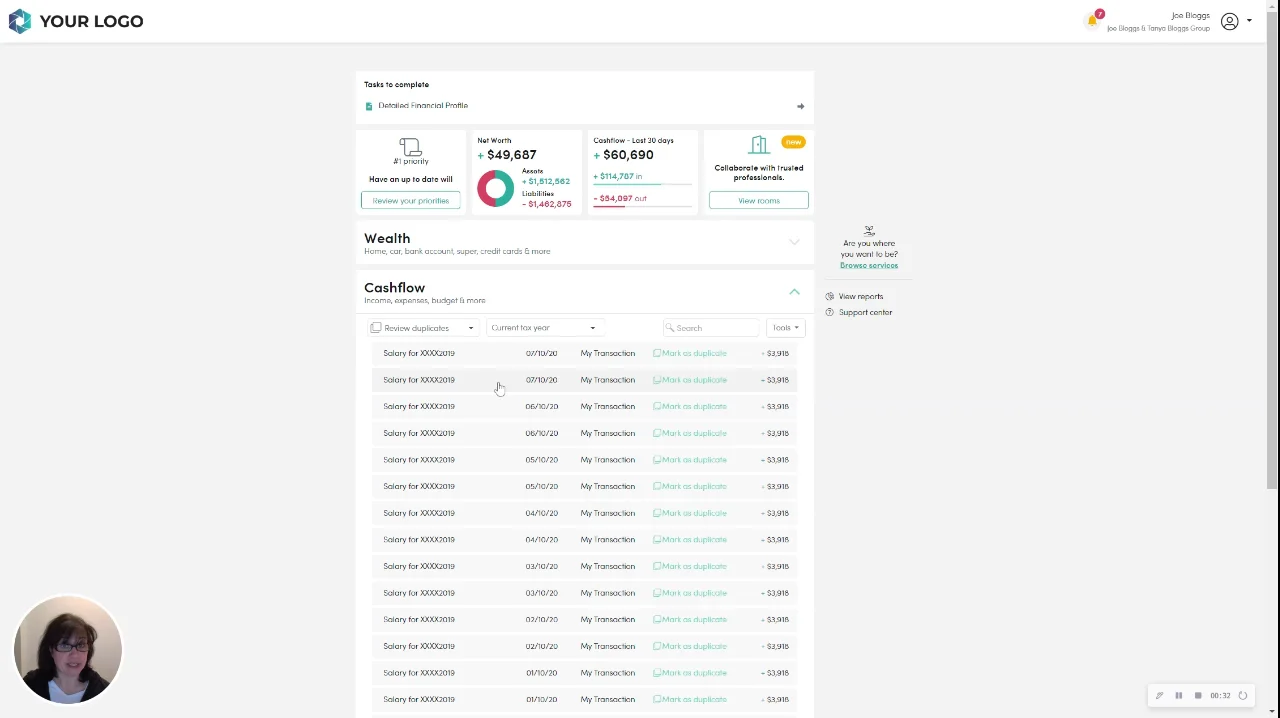1280x718 pixels.
Task: Open the notifications bell with 7 badge
Action: pyautogui.click(x=1094, y=19)
